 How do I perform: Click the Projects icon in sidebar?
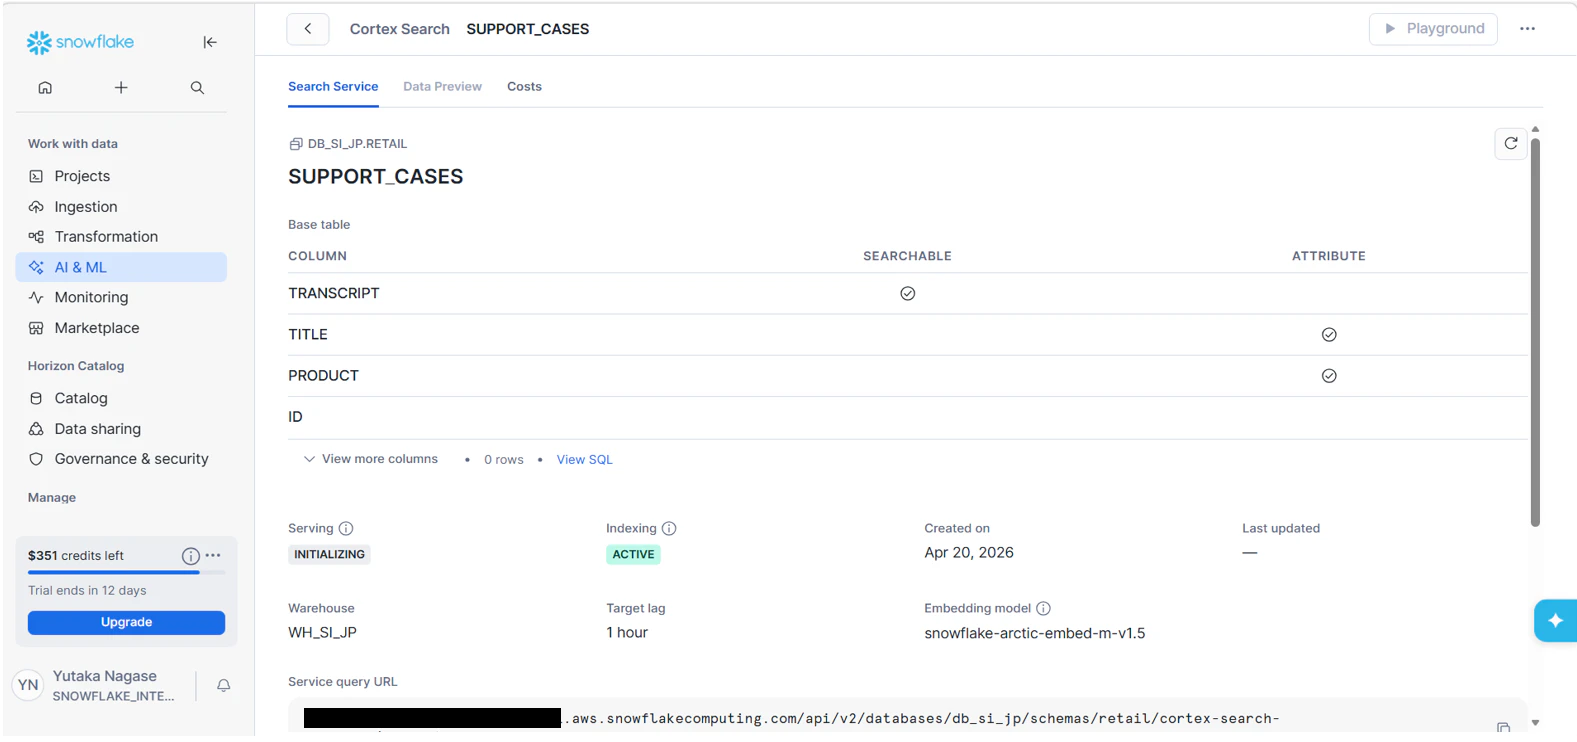[36, 176]
